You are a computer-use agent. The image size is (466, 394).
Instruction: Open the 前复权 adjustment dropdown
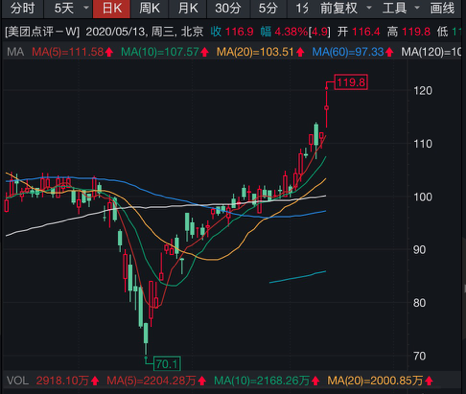click(x=338, y=8)
